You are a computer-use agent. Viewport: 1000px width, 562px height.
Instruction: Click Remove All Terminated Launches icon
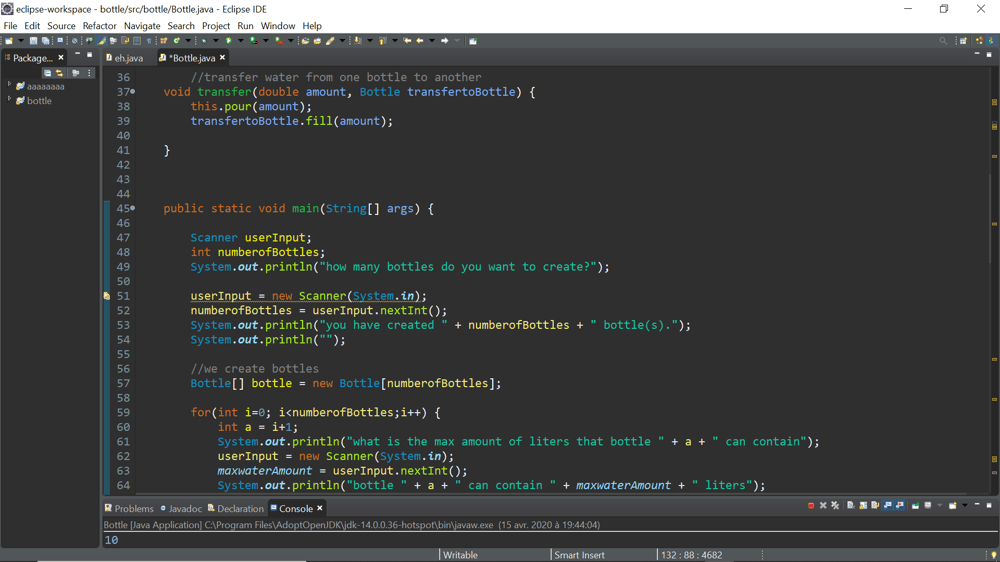835,505
